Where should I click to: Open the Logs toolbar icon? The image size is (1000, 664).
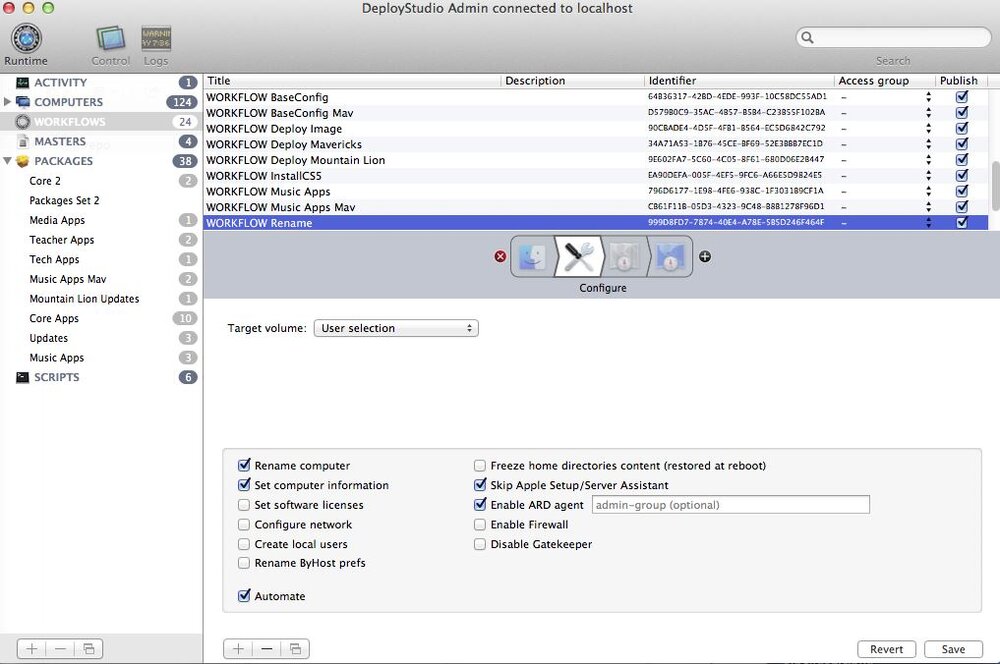(156, 39)
